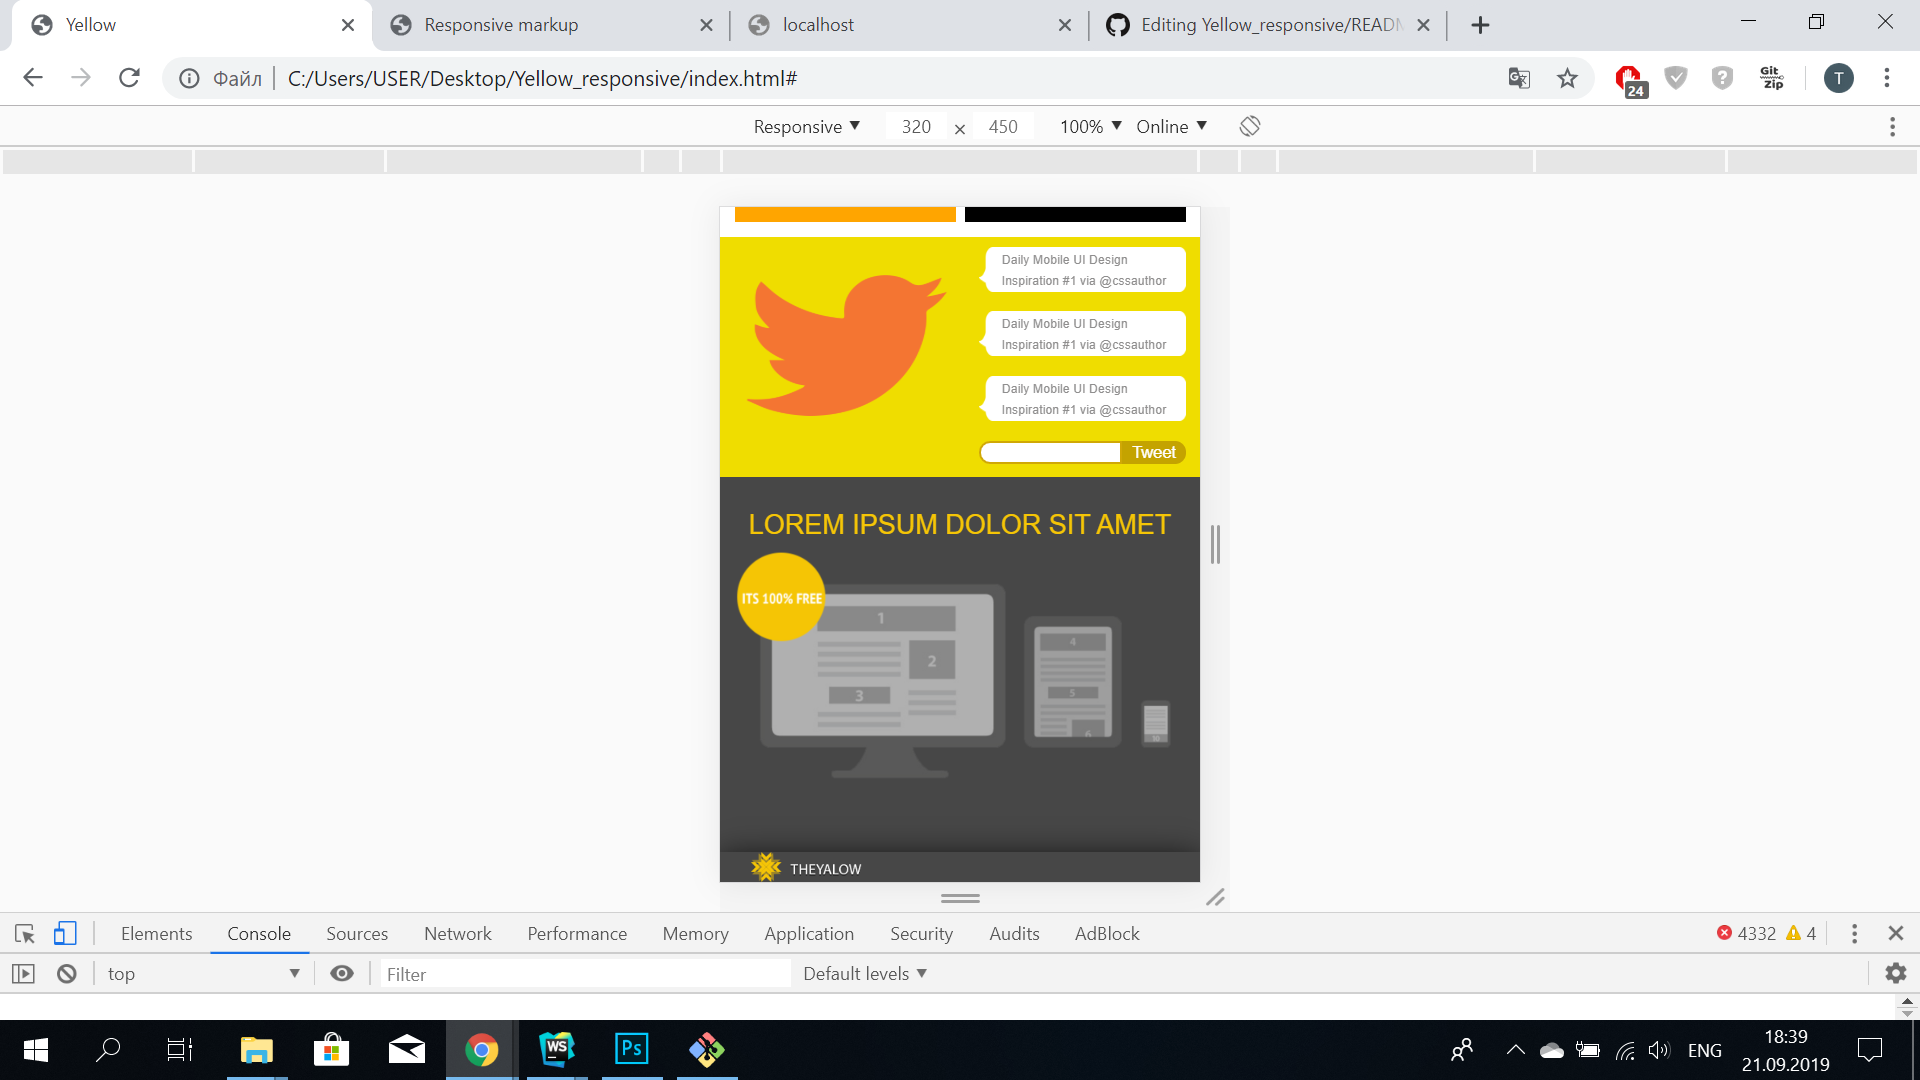
Task: Click the tweet text input field
Action: pyautogui.click(x=1050, y=452)
